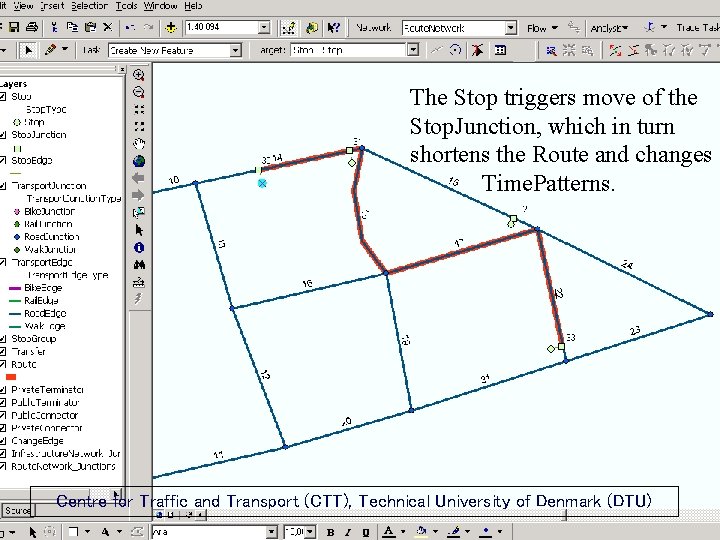Toggle the Transfer layer checkbox
This screenshot has width=720, height=540.
coord(3,351)
